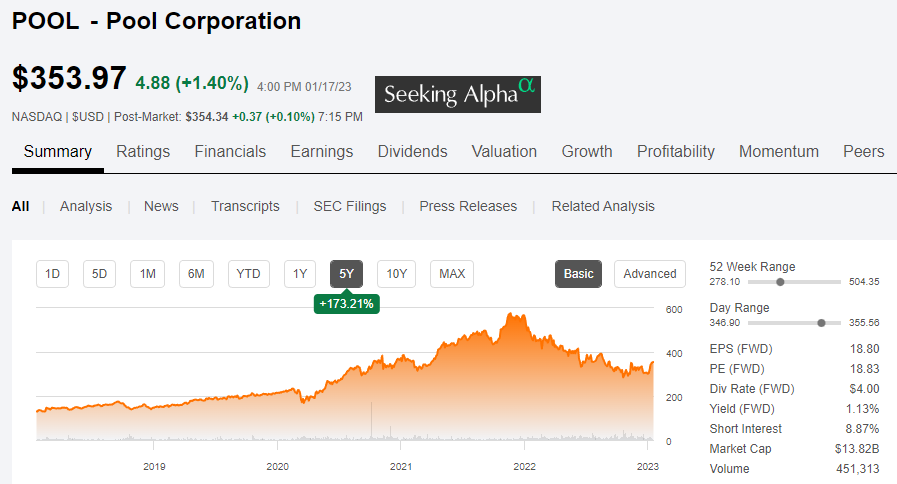Select the 5D chart range

[x=100, y=274]
